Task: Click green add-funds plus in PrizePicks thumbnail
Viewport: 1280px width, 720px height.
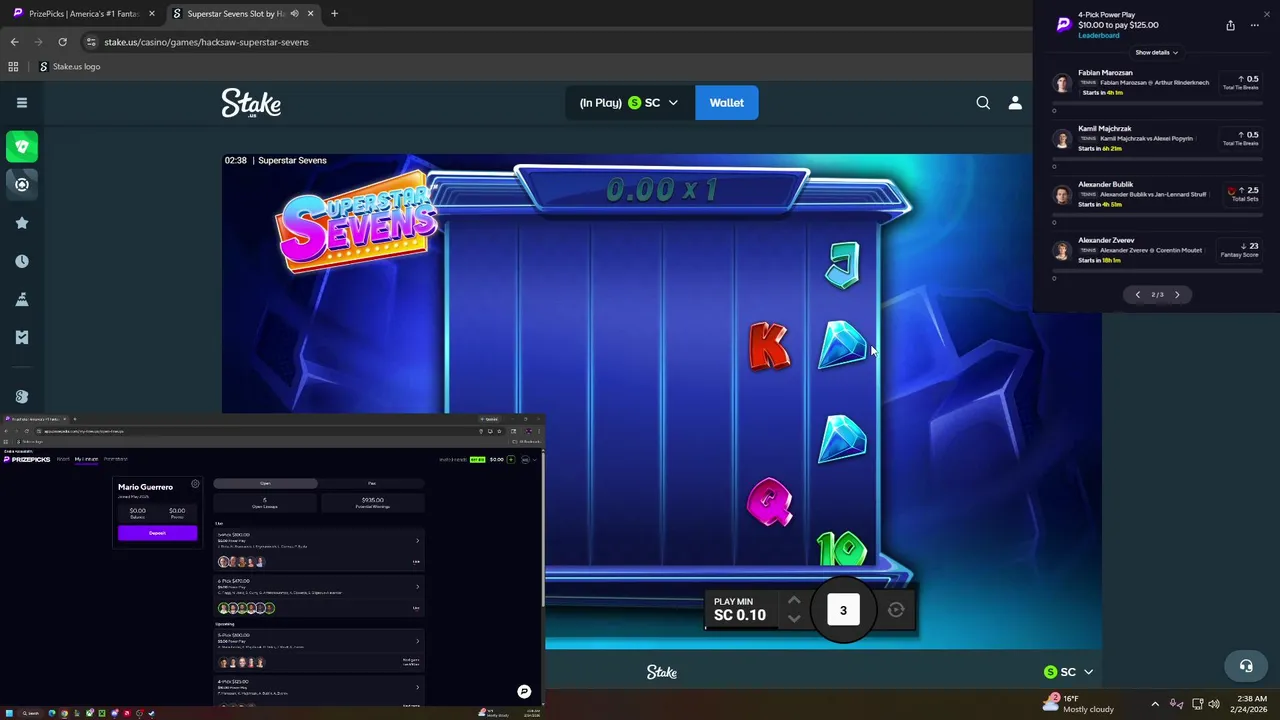Action: [x=511, y=459]
